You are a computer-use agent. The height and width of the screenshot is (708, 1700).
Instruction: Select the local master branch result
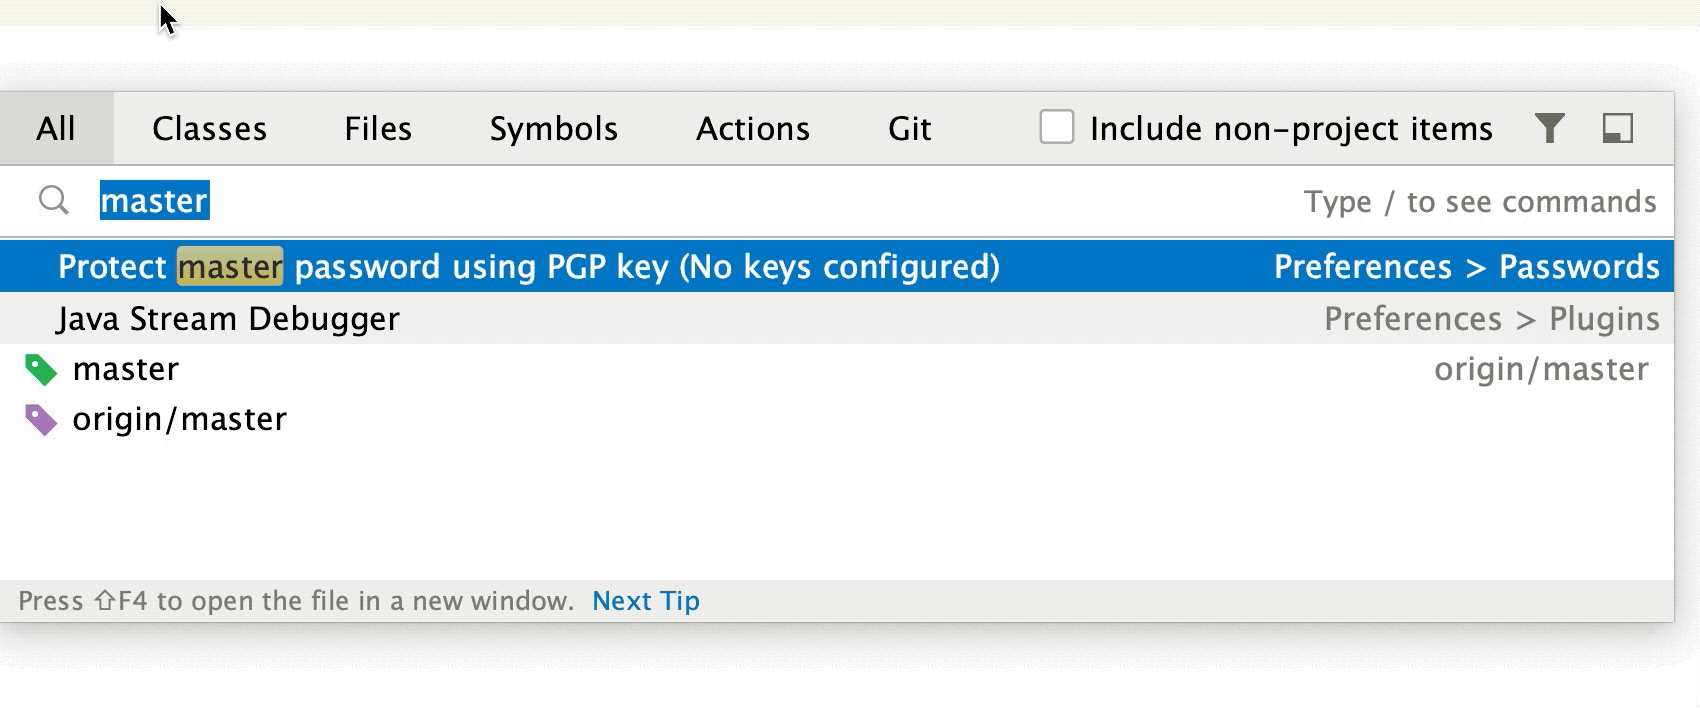[x=126, y=368]
